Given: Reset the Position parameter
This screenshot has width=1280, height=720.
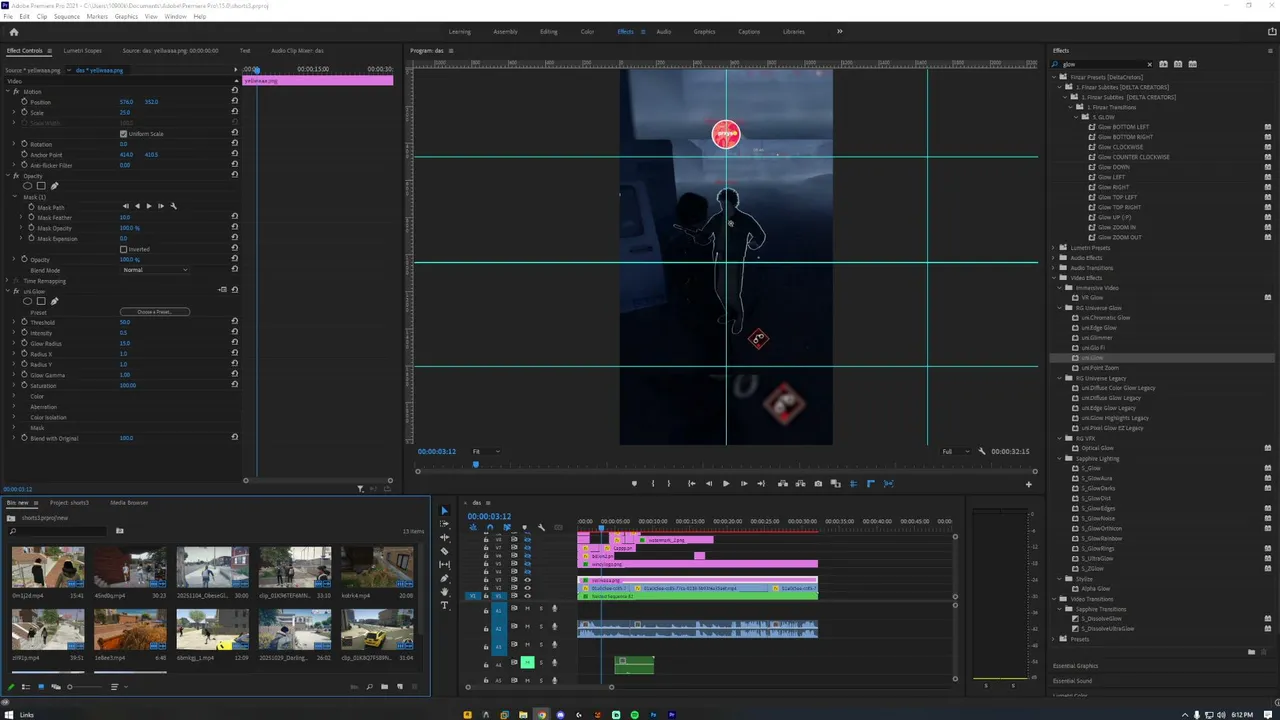Looking at the screenshot, I should coord(235,101).
